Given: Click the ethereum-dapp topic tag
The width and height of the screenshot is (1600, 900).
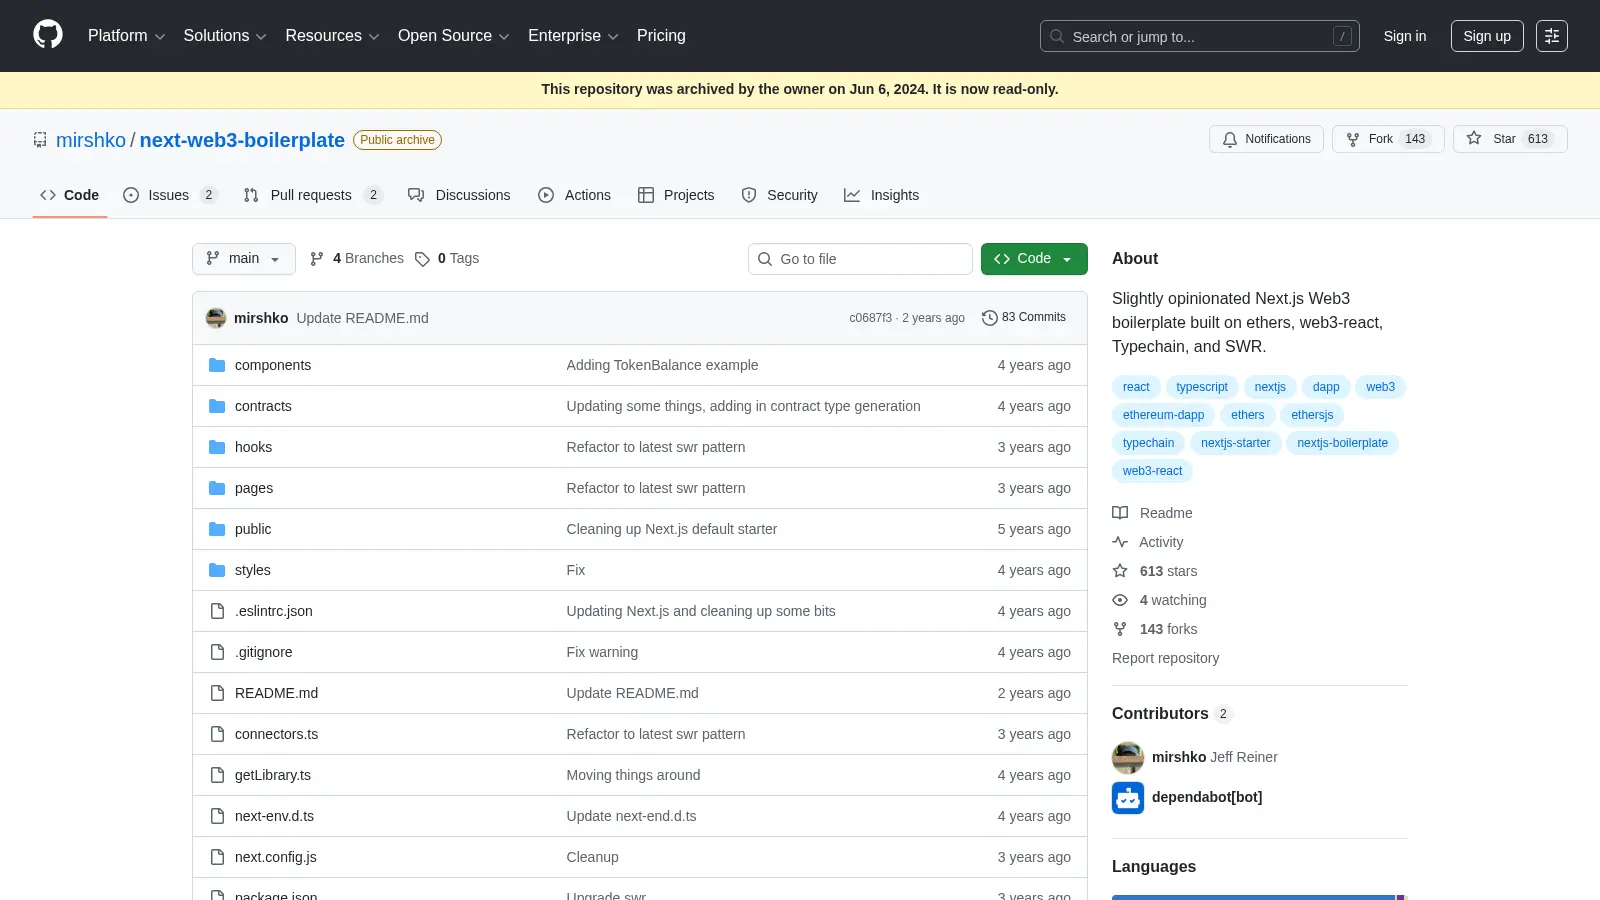Looking at the screenshot, I should (x=1163, y=415).
